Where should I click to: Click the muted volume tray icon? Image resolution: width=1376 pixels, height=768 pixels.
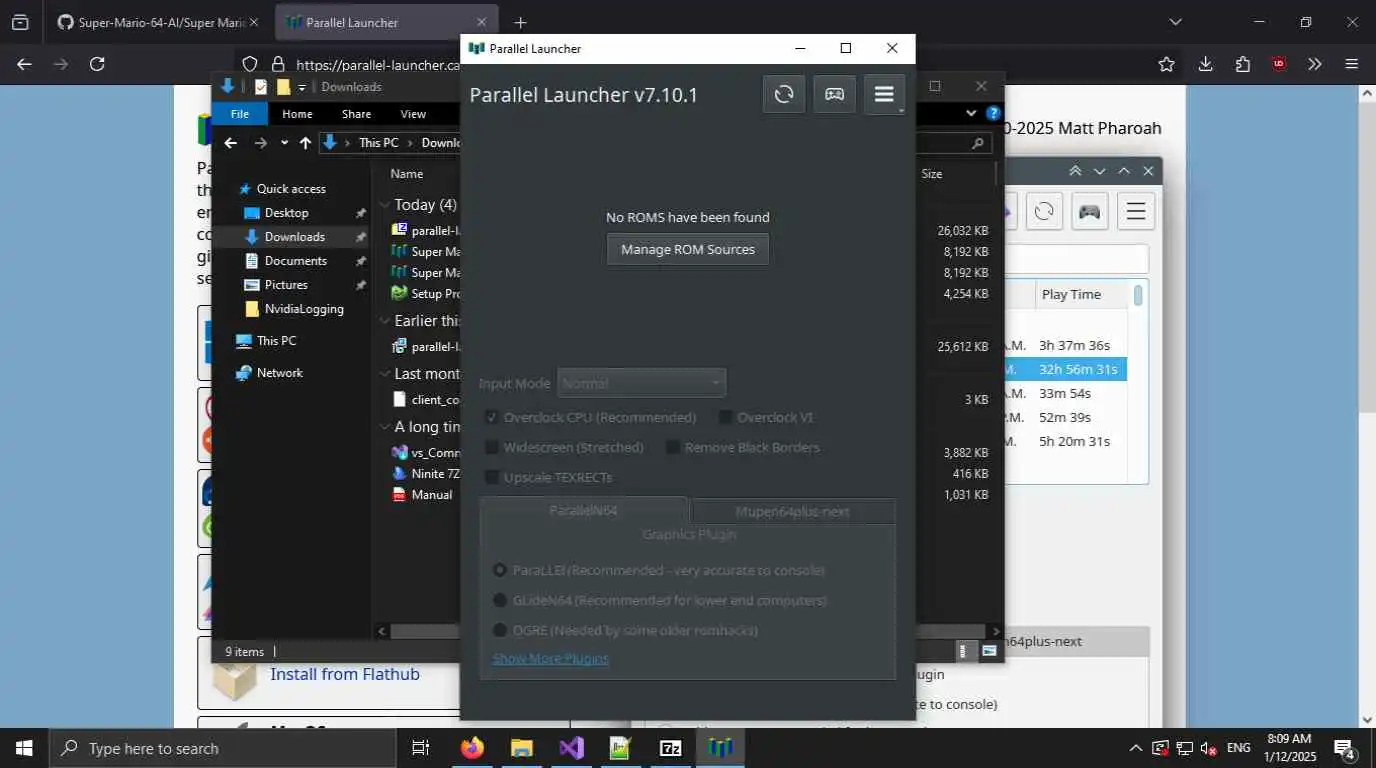[x=1208, y=748]
